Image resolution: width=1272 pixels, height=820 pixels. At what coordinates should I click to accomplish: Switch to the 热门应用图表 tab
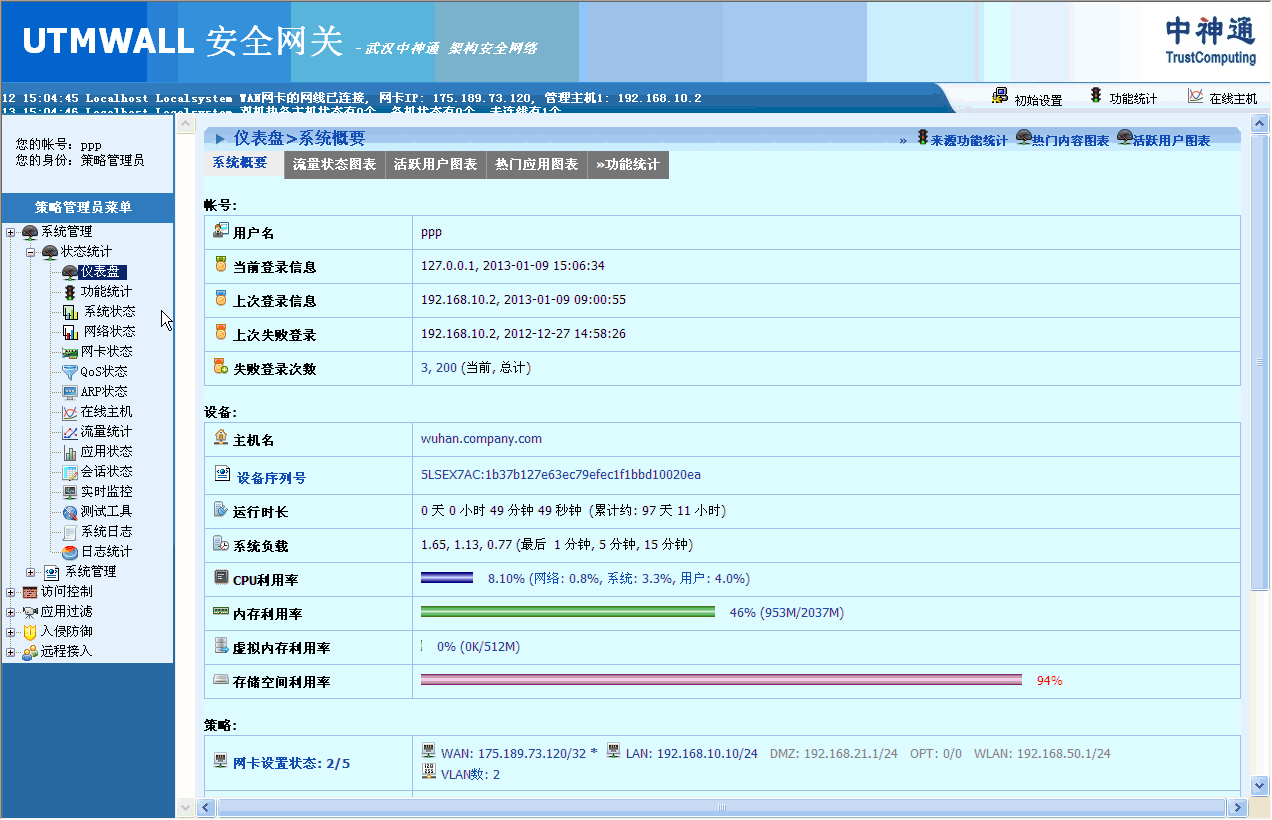coord(536,165)
